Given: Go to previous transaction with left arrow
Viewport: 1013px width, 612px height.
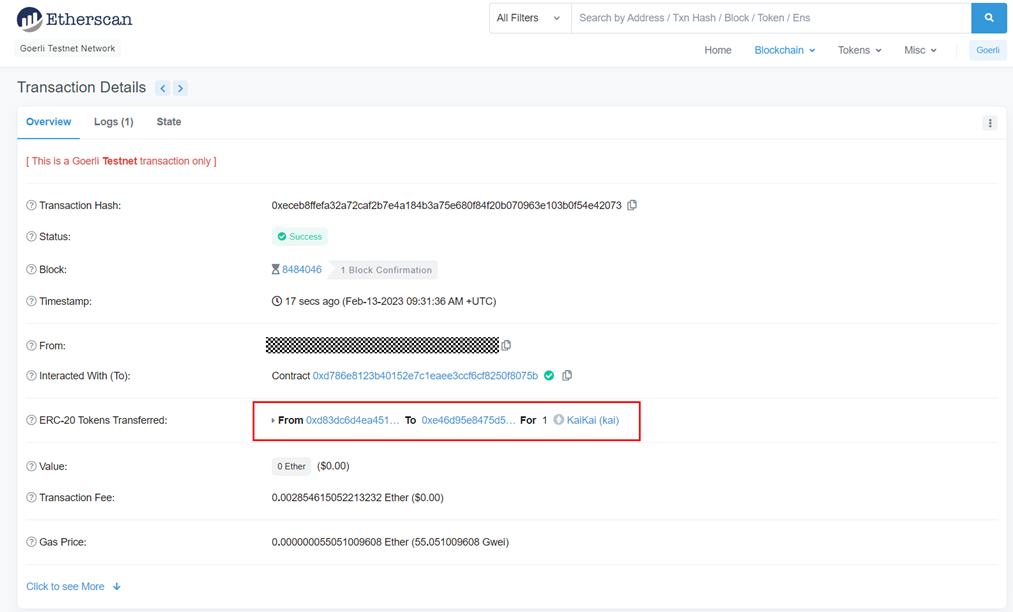Looking at the screenshot, I should [x=162, y=88].
